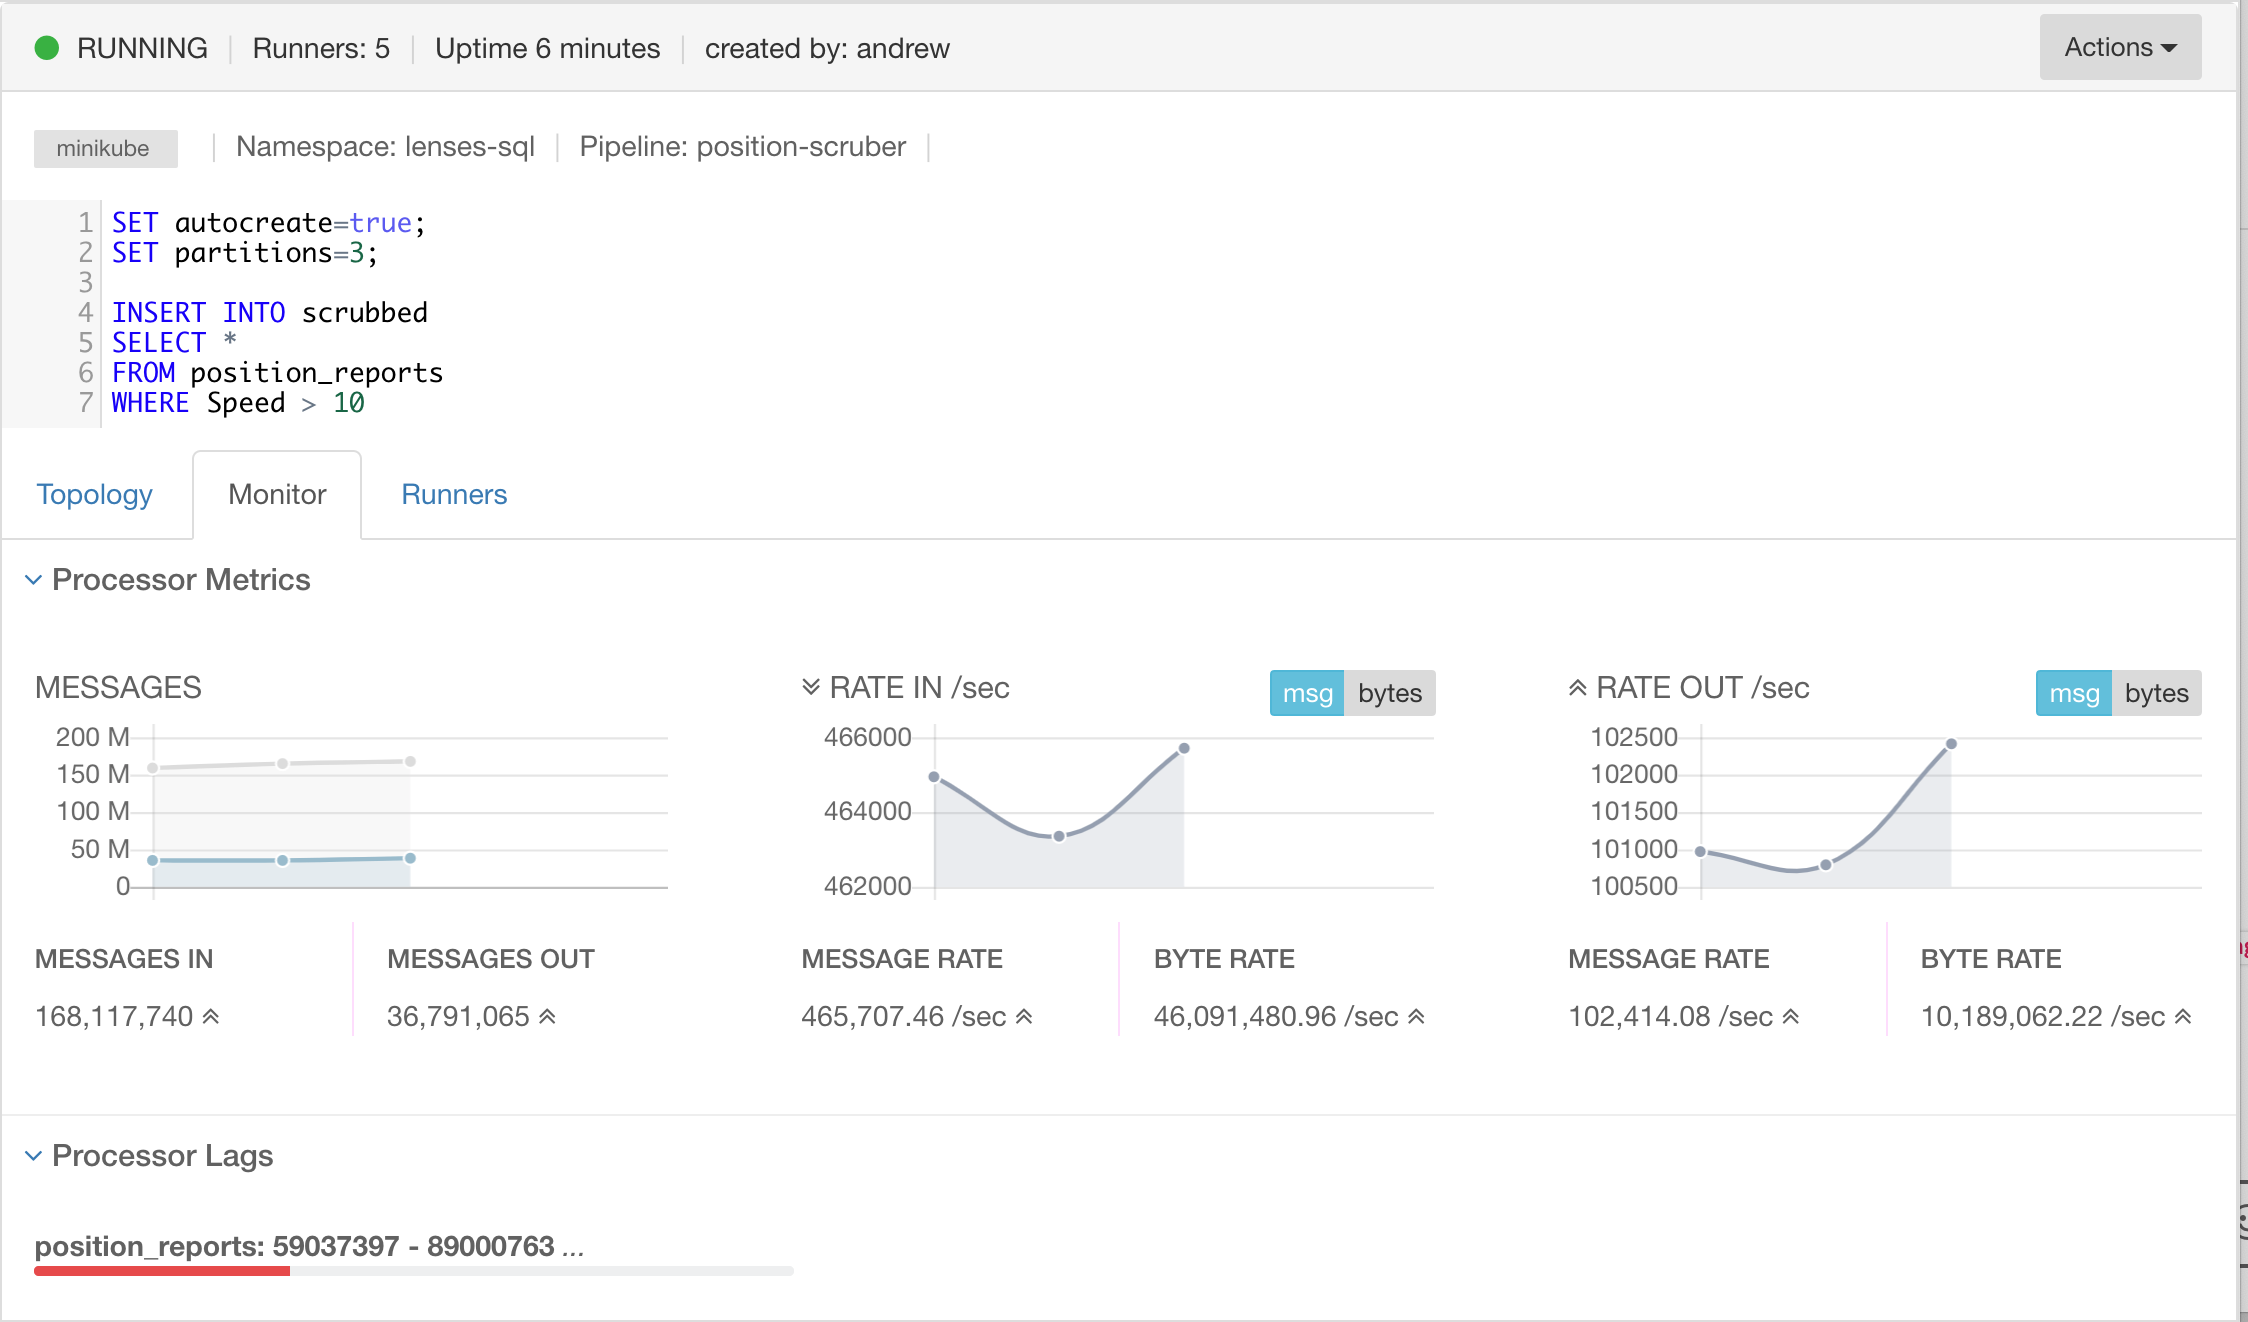Switch the RATE OUT chart to bytes
The height and width of the screenshot is (1322, 2248).
click(2156, 693)
